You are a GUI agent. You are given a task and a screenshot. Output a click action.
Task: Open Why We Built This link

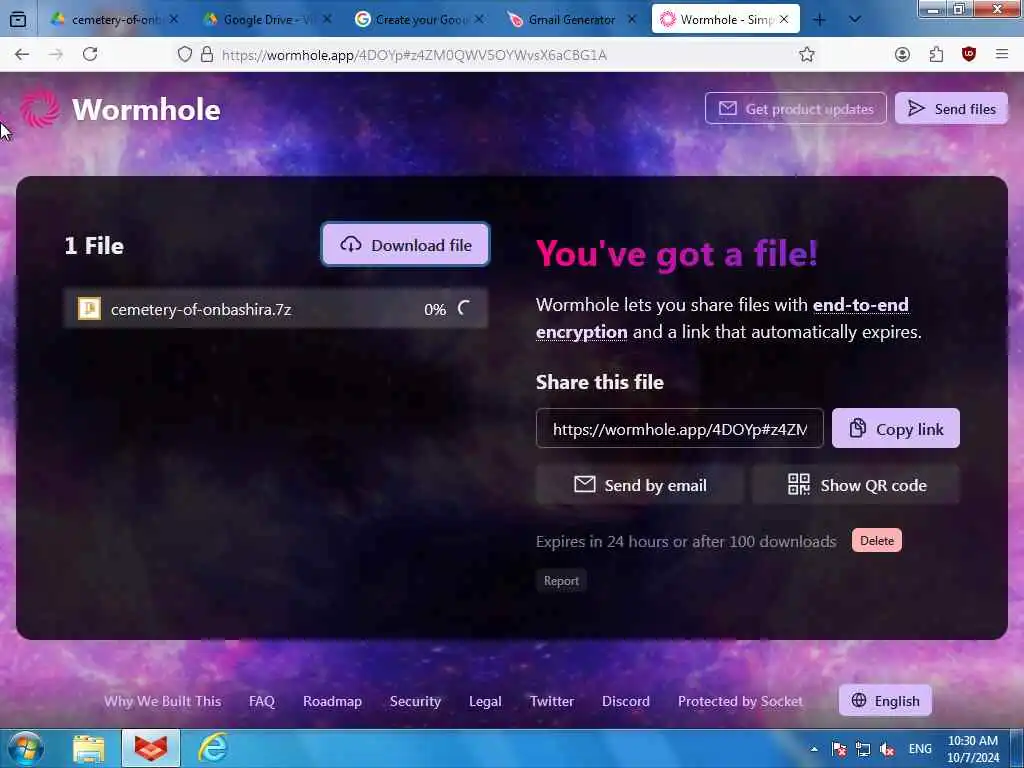(162, 701)
